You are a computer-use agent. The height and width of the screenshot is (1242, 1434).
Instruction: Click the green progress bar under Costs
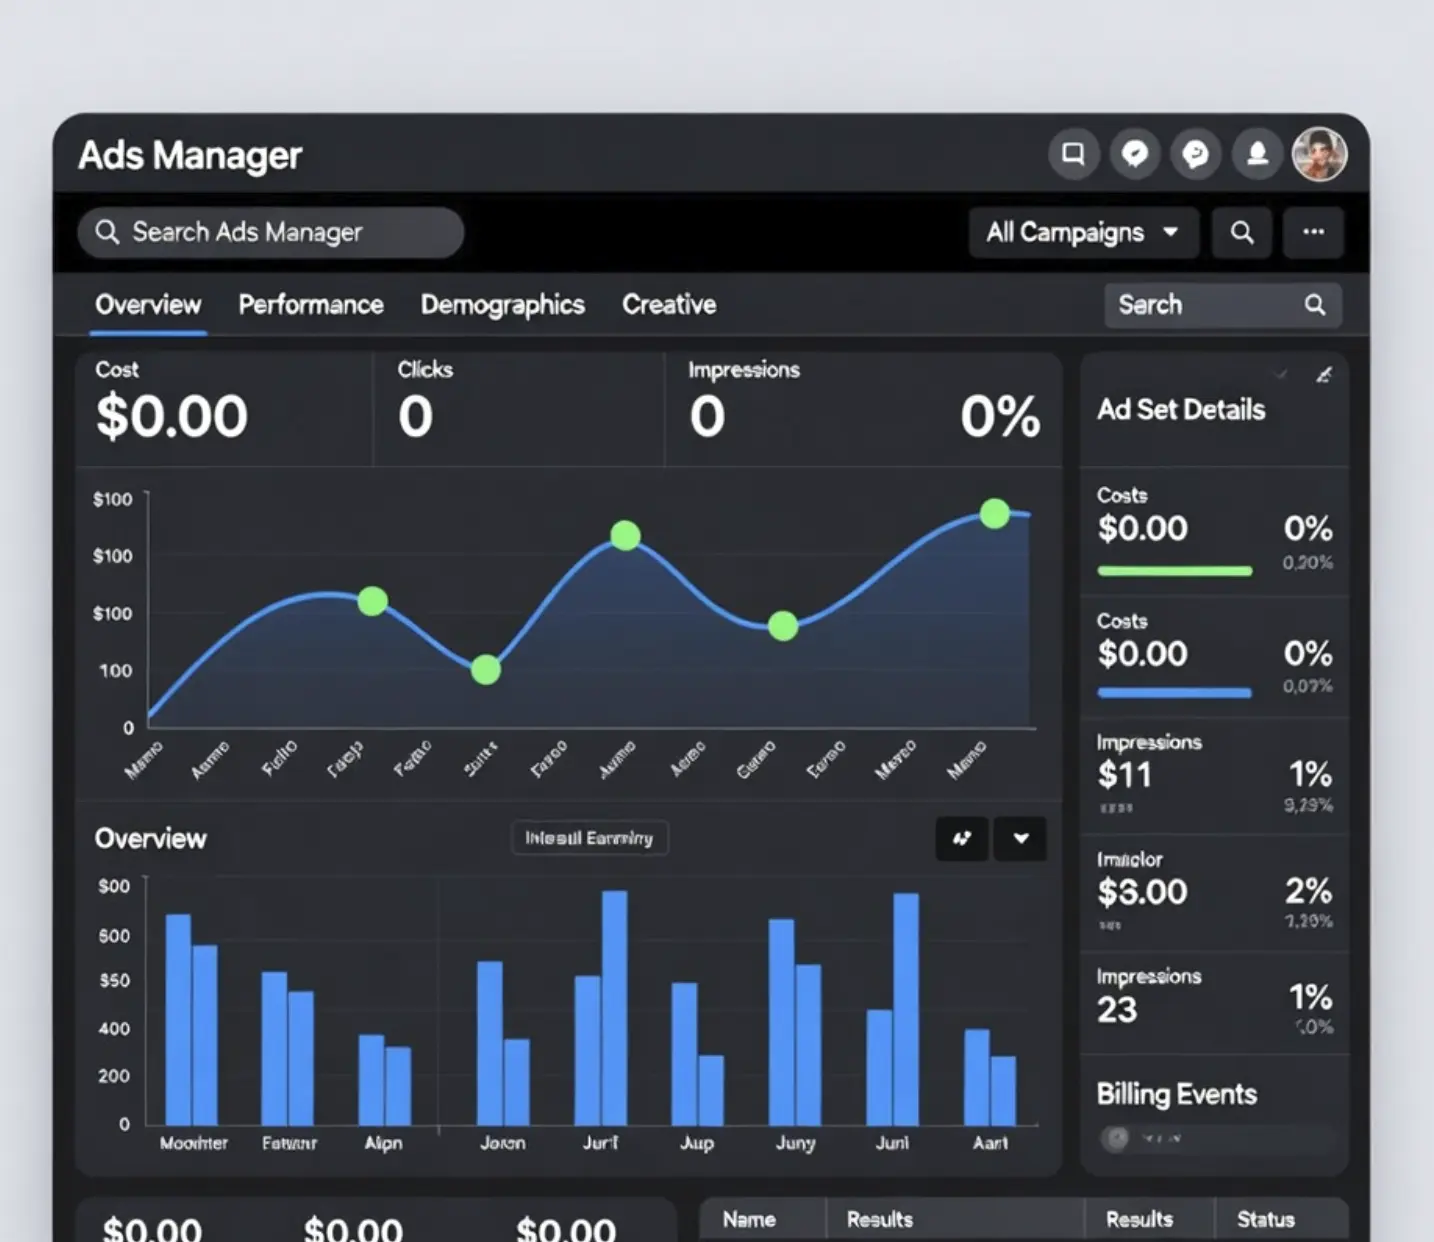pyautogui.click(x=1175, y=571)
